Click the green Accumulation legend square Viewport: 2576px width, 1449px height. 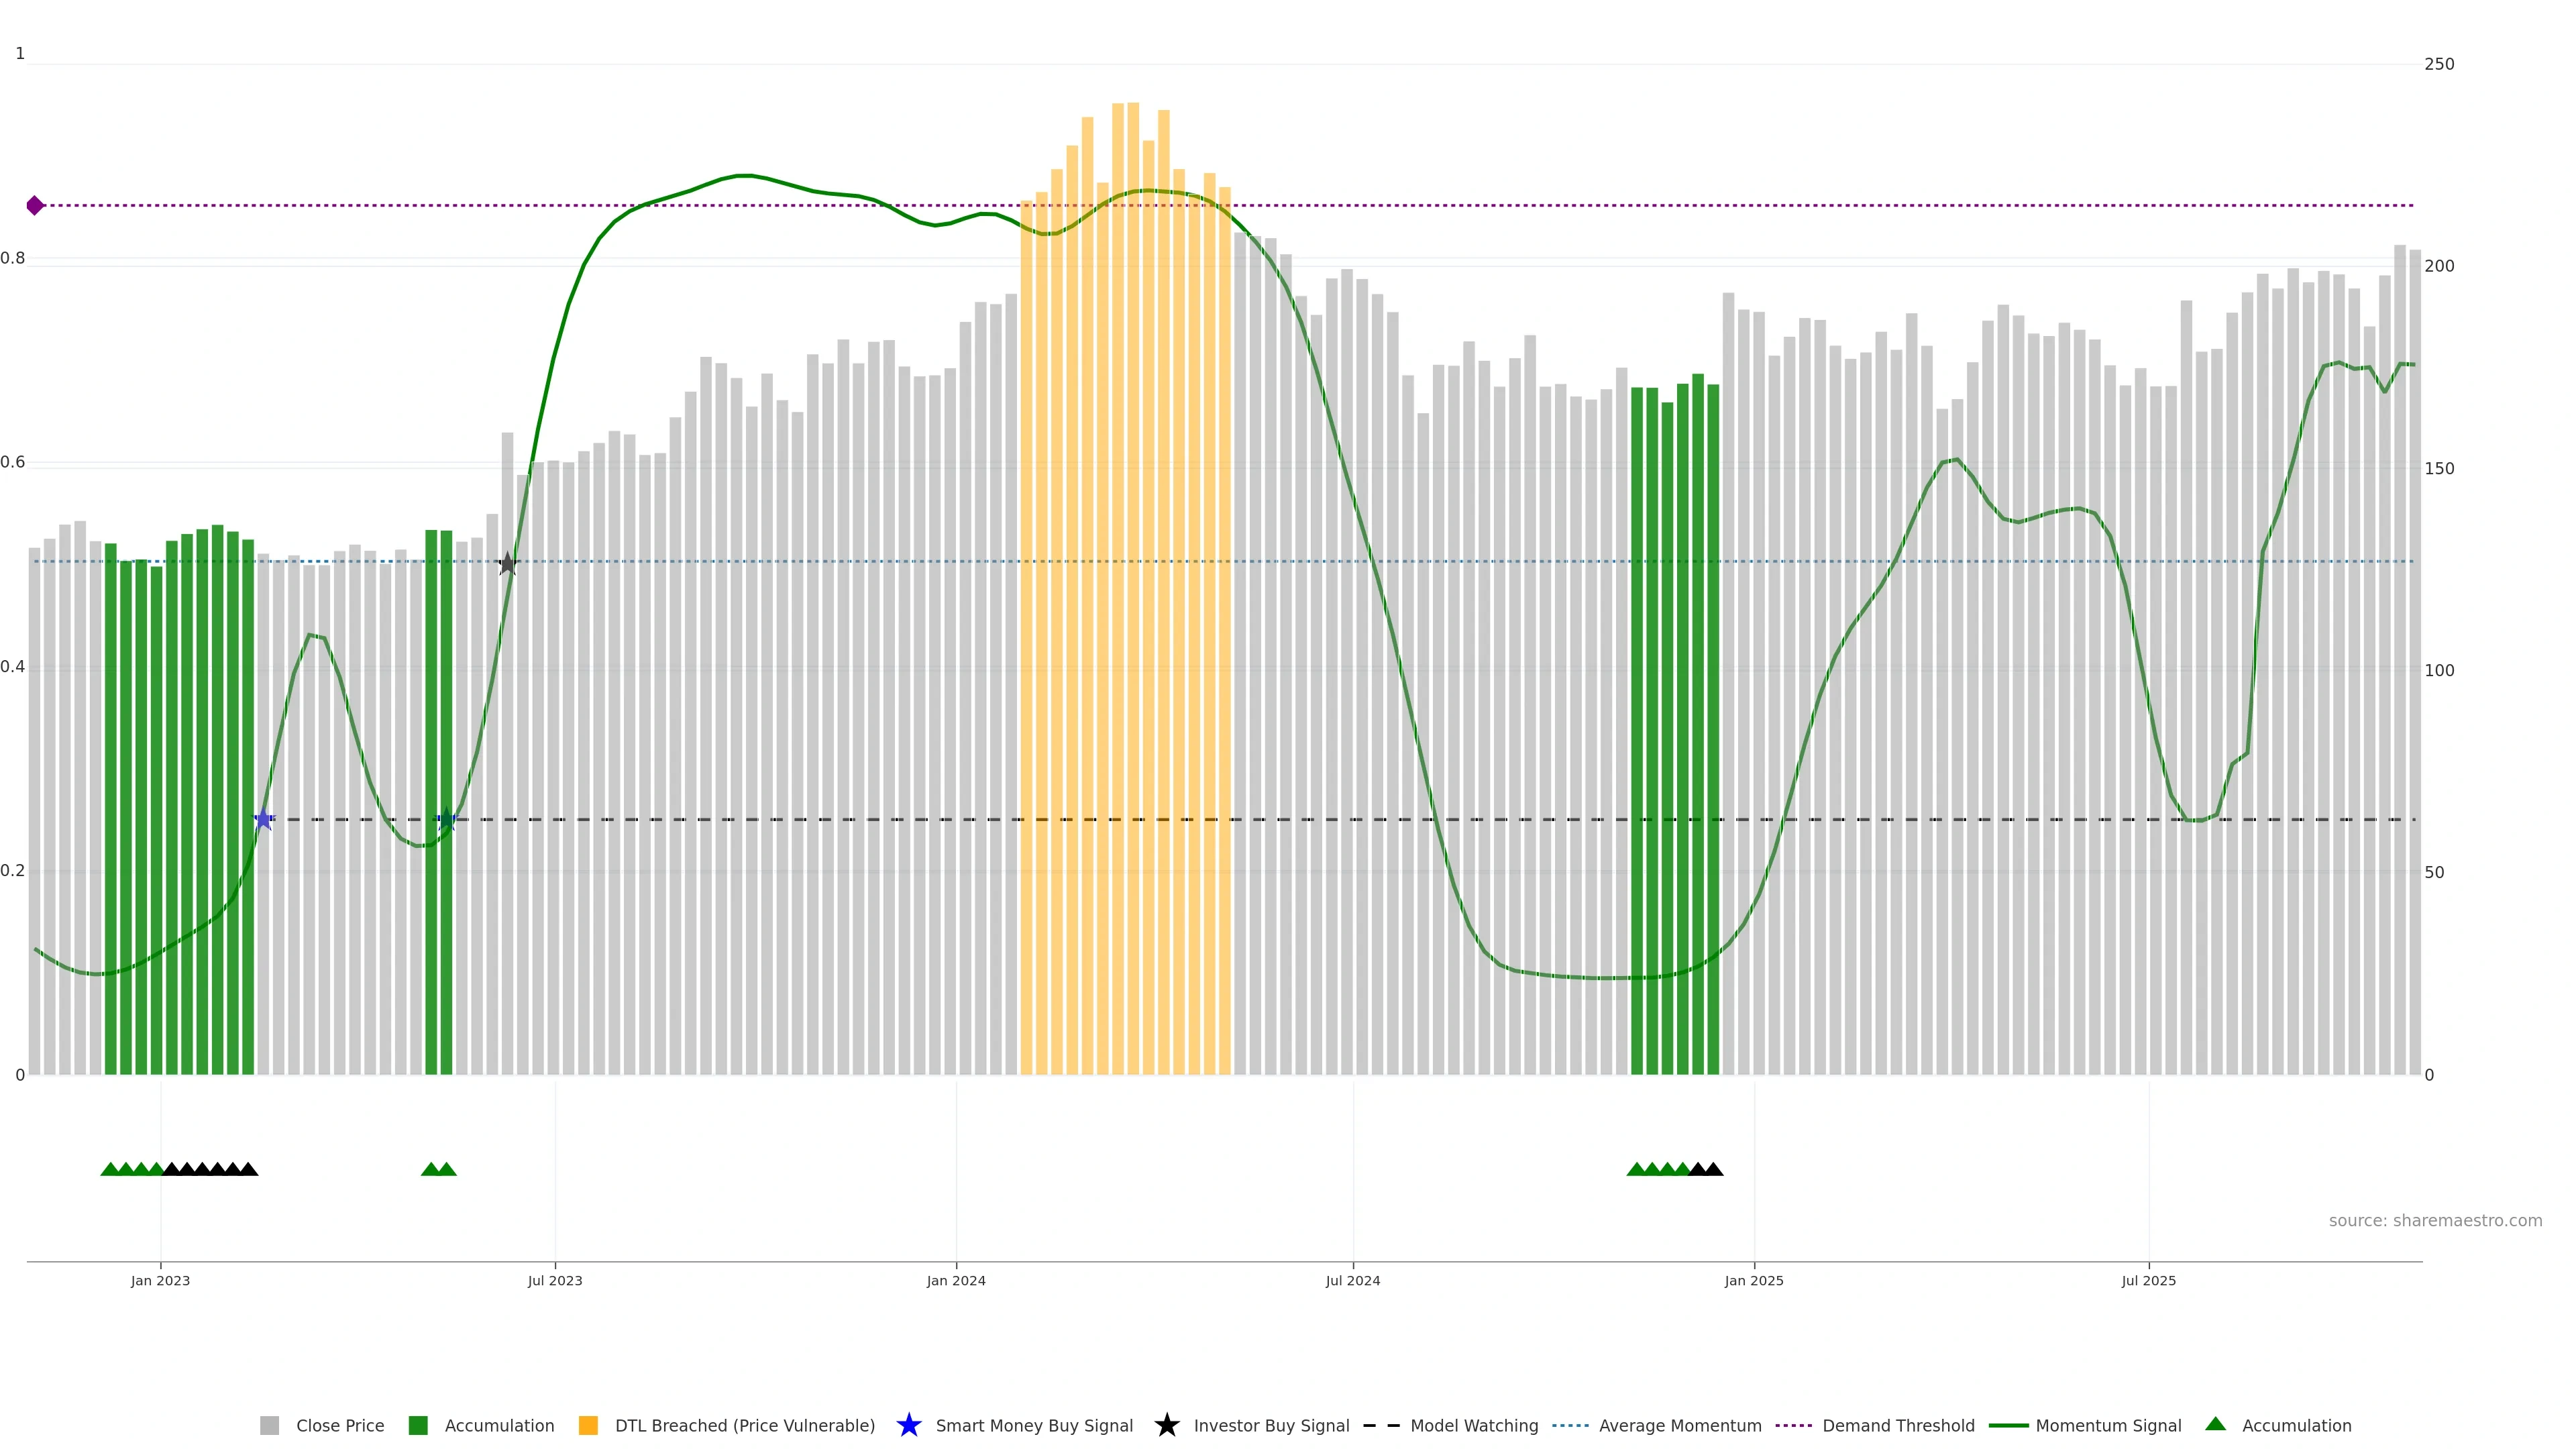(x=418, y=1426)
